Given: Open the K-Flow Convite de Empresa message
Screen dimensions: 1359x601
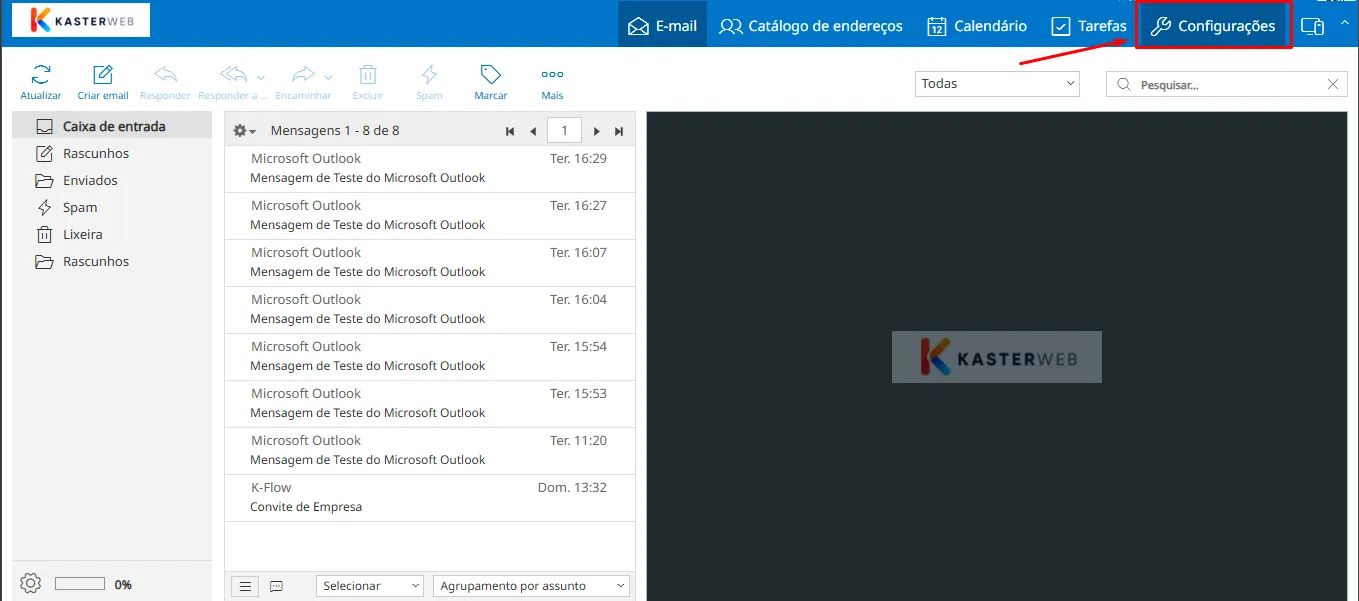Looking at the screenshot, I should coord(430,498).
